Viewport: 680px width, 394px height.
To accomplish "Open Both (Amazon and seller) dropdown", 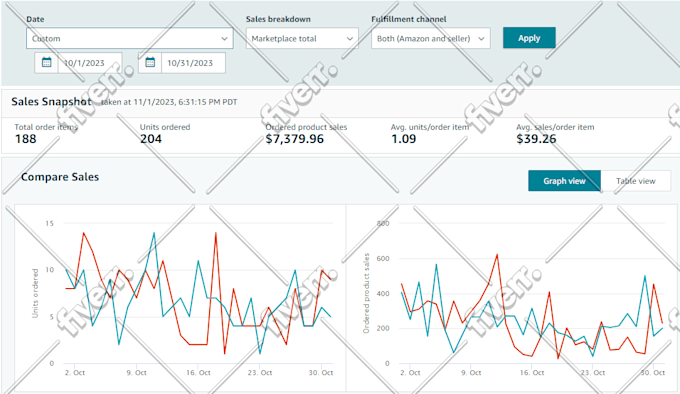I will click(x=431, y=38).
